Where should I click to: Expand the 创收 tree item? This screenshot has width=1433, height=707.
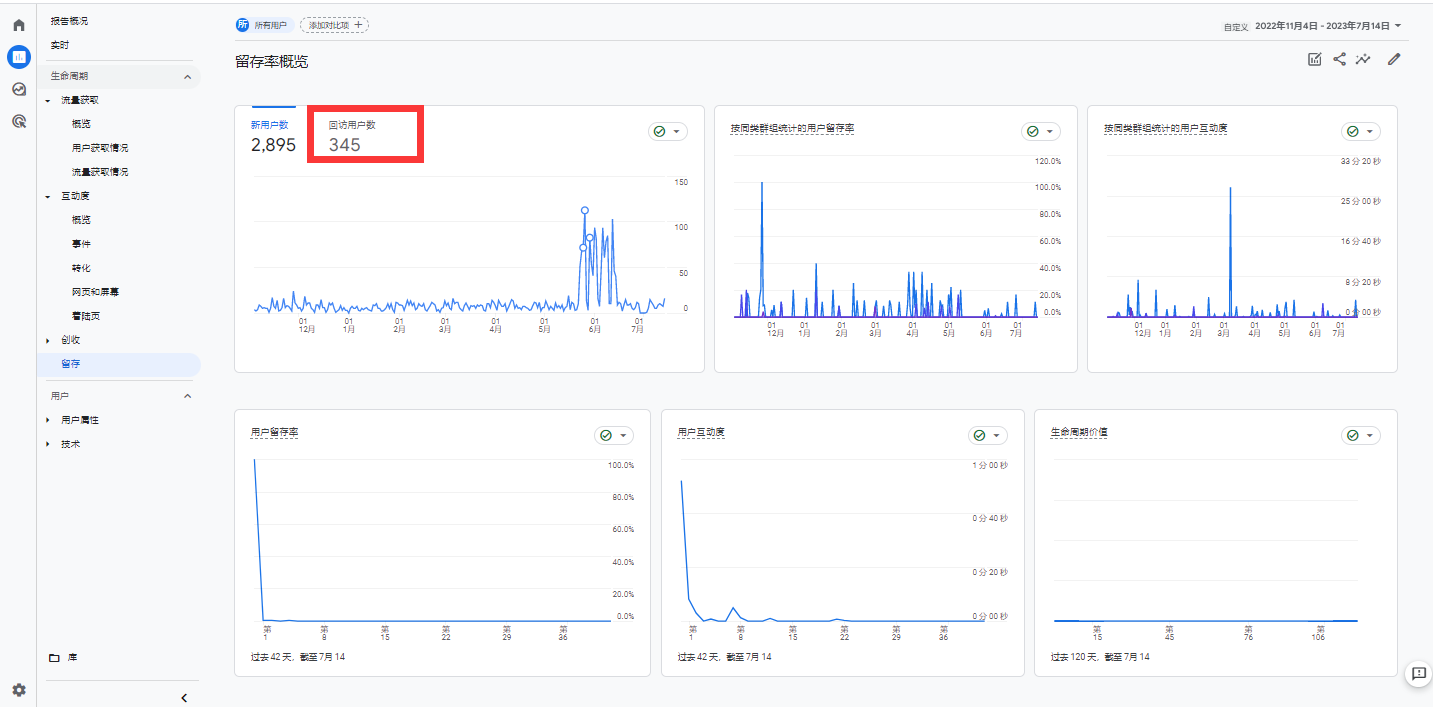47,340
